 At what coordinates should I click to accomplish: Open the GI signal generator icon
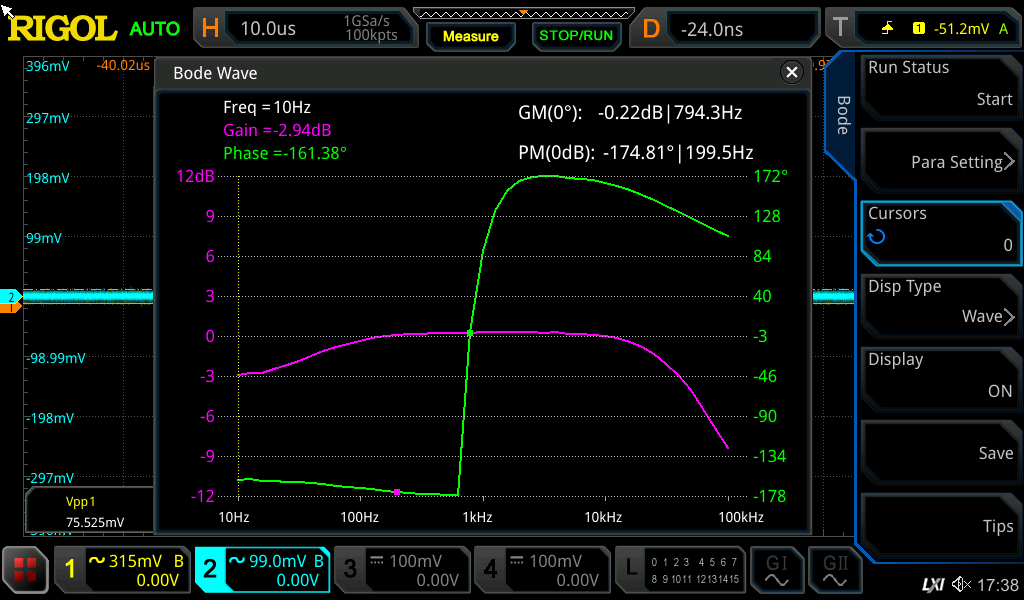(776, 570)
